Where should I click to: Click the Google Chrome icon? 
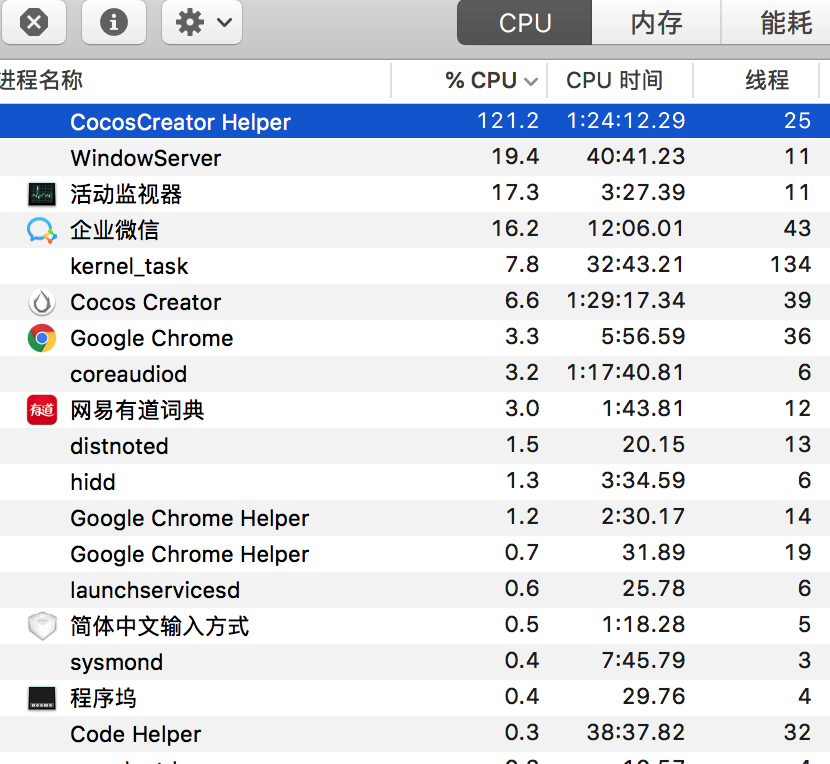(x=41, y=338)
